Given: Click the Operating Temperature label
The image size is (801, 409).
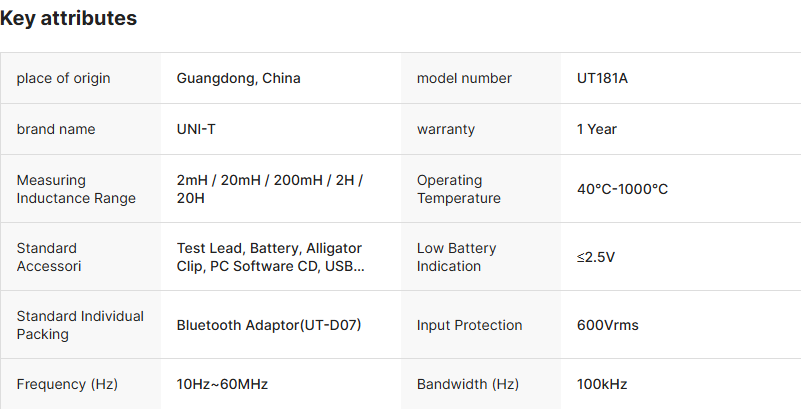Looking at the screenshot, I should 459,189.
